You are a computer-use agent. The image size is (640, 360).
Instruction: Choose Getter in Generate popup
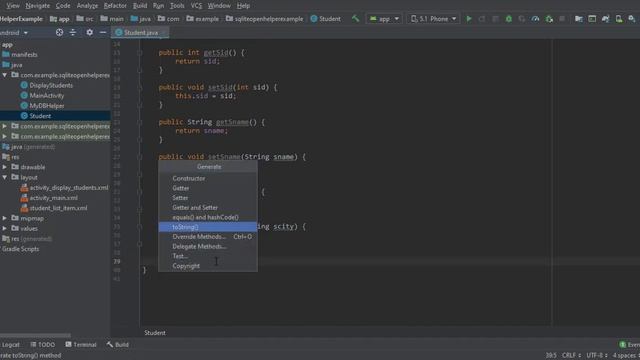(x=208, y=188)
